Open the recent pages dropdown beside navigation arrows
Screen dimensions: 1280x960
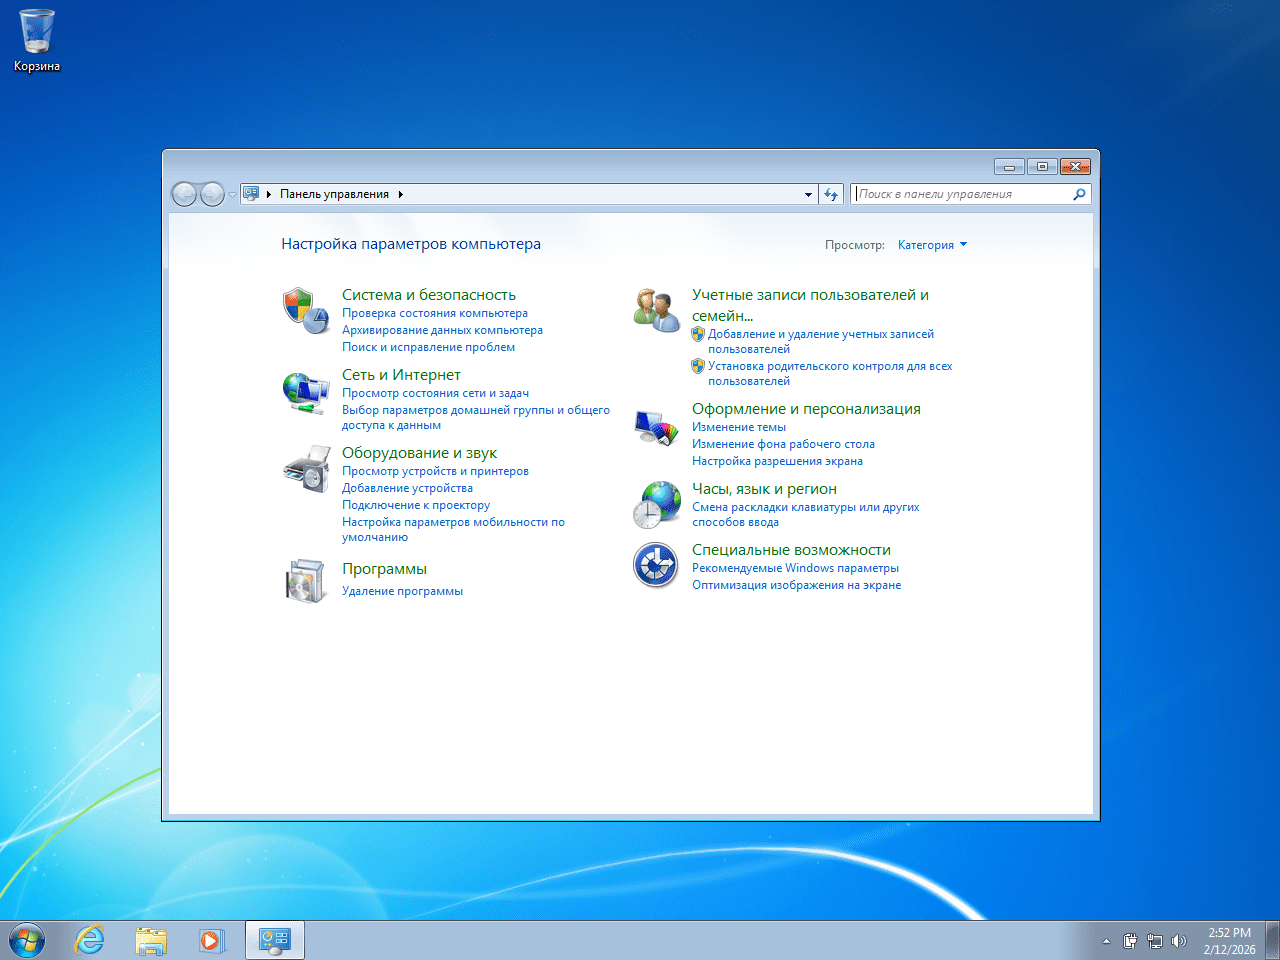(x=232, y=195)
